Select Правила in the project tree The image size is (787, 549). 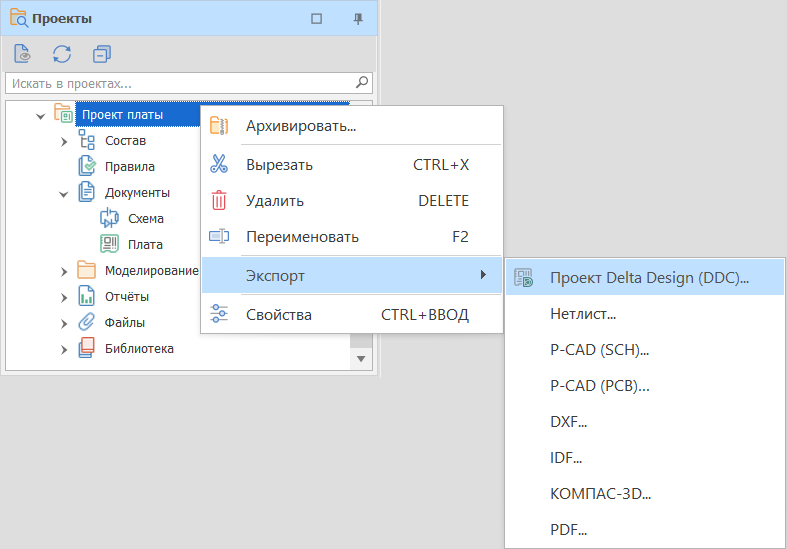pos(129,167)
